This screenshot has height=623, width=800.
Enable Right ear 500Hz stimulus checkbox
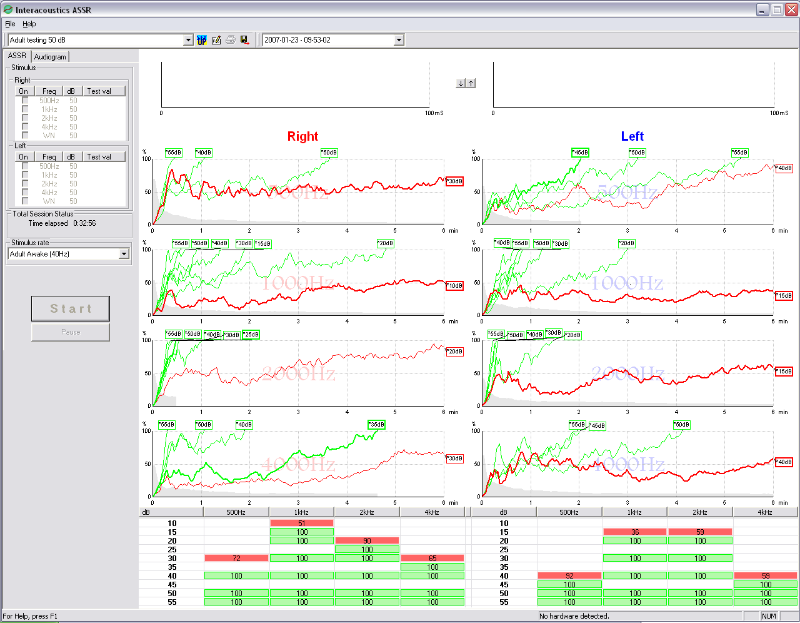tap(25, 100)
